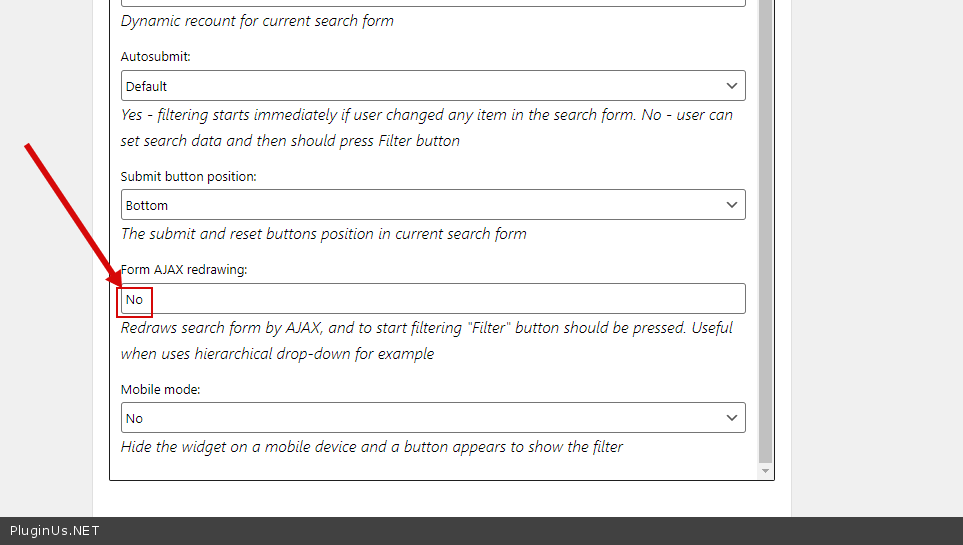The height and width of the screenshot is (545, 963).
Task: Click the settings panel vertical scrollbar thumb
Action: (766, 230)
